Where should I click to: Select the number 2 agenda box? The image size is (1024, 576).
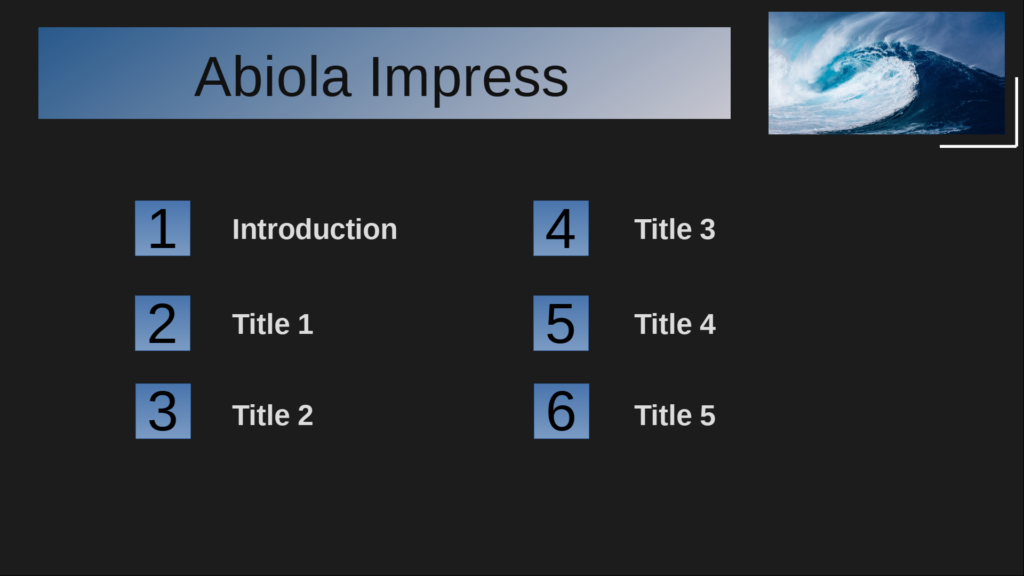[162, 323]
